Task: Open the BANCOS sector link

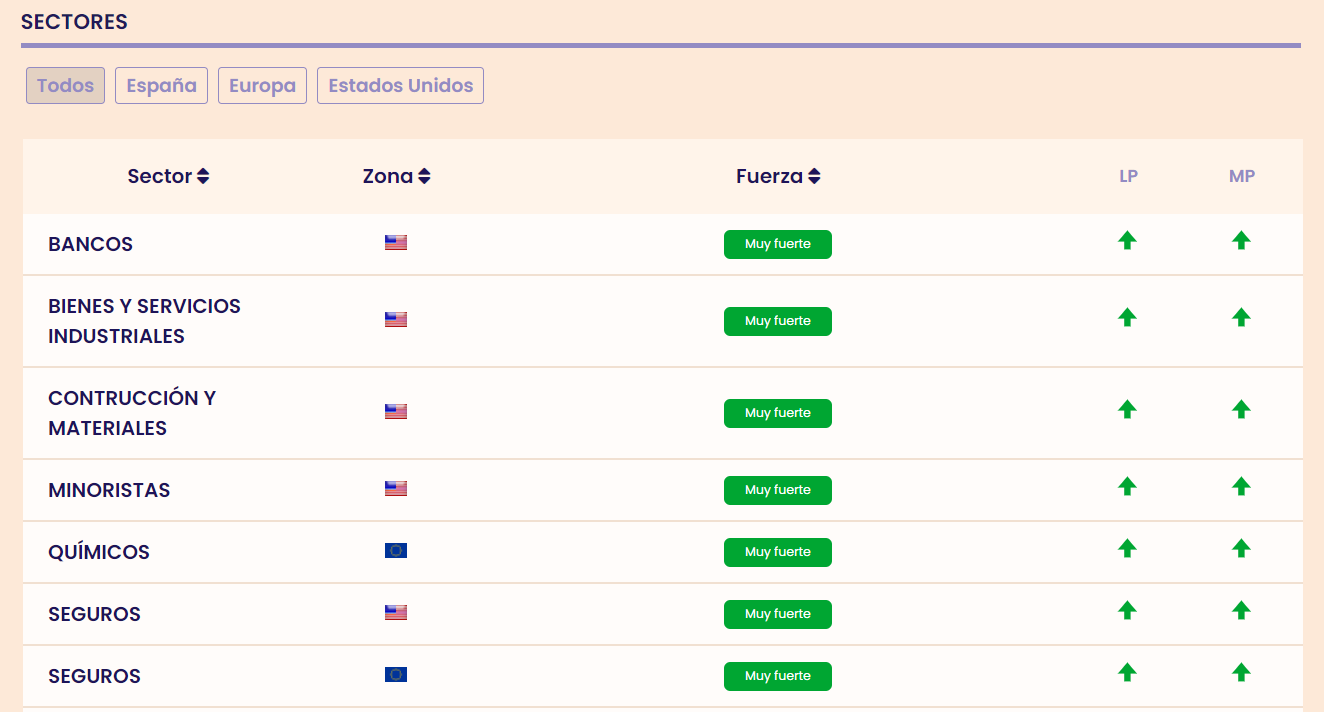Action: tap(90, 244)
